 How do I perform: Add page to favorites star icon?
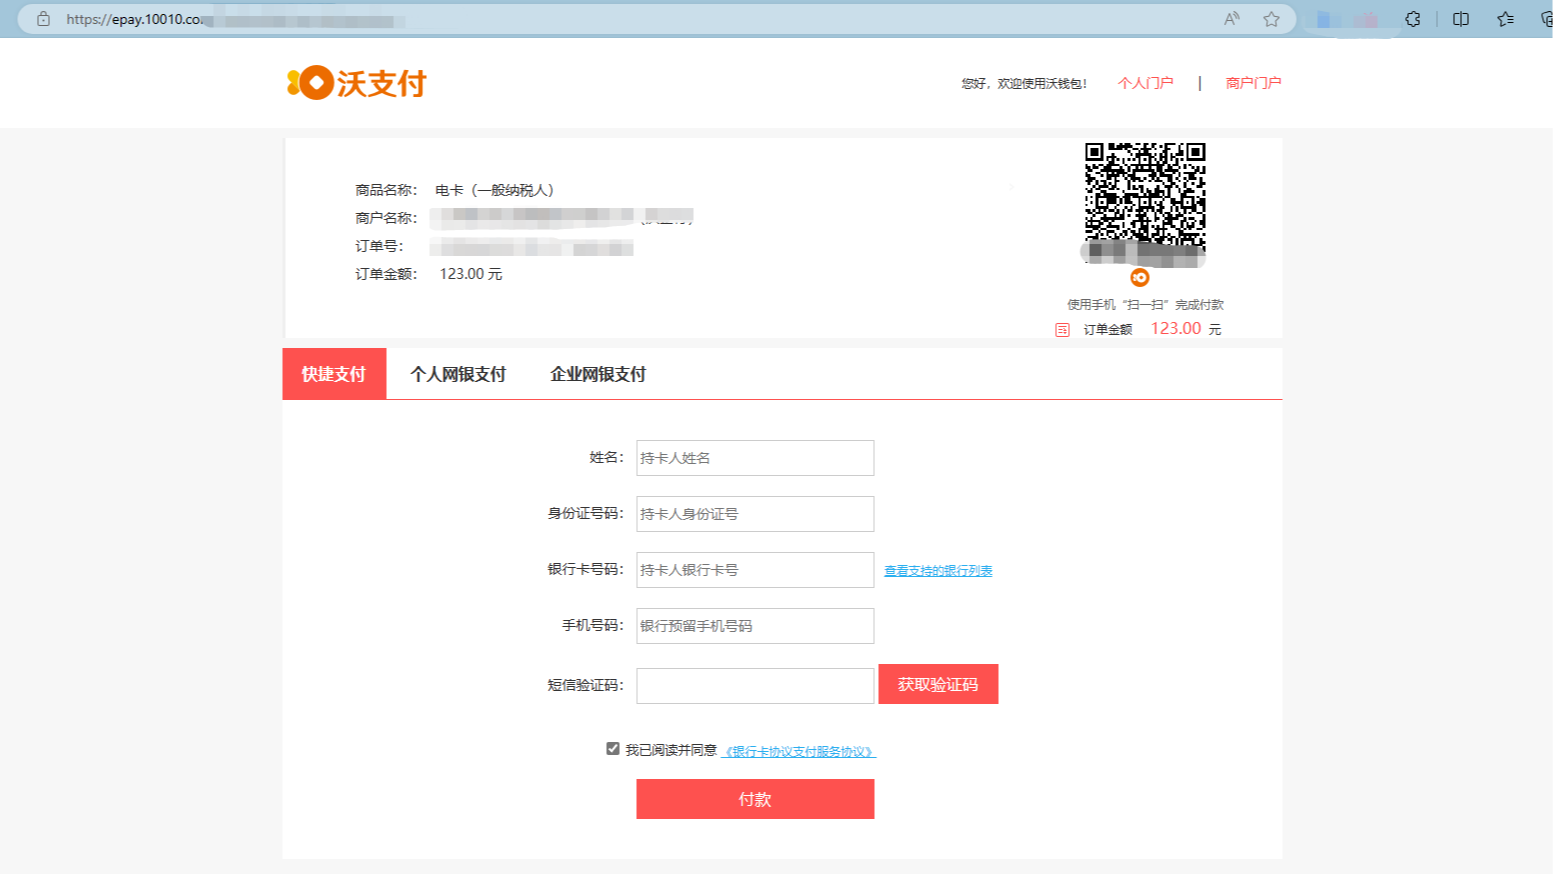(x=1271, y=19)
